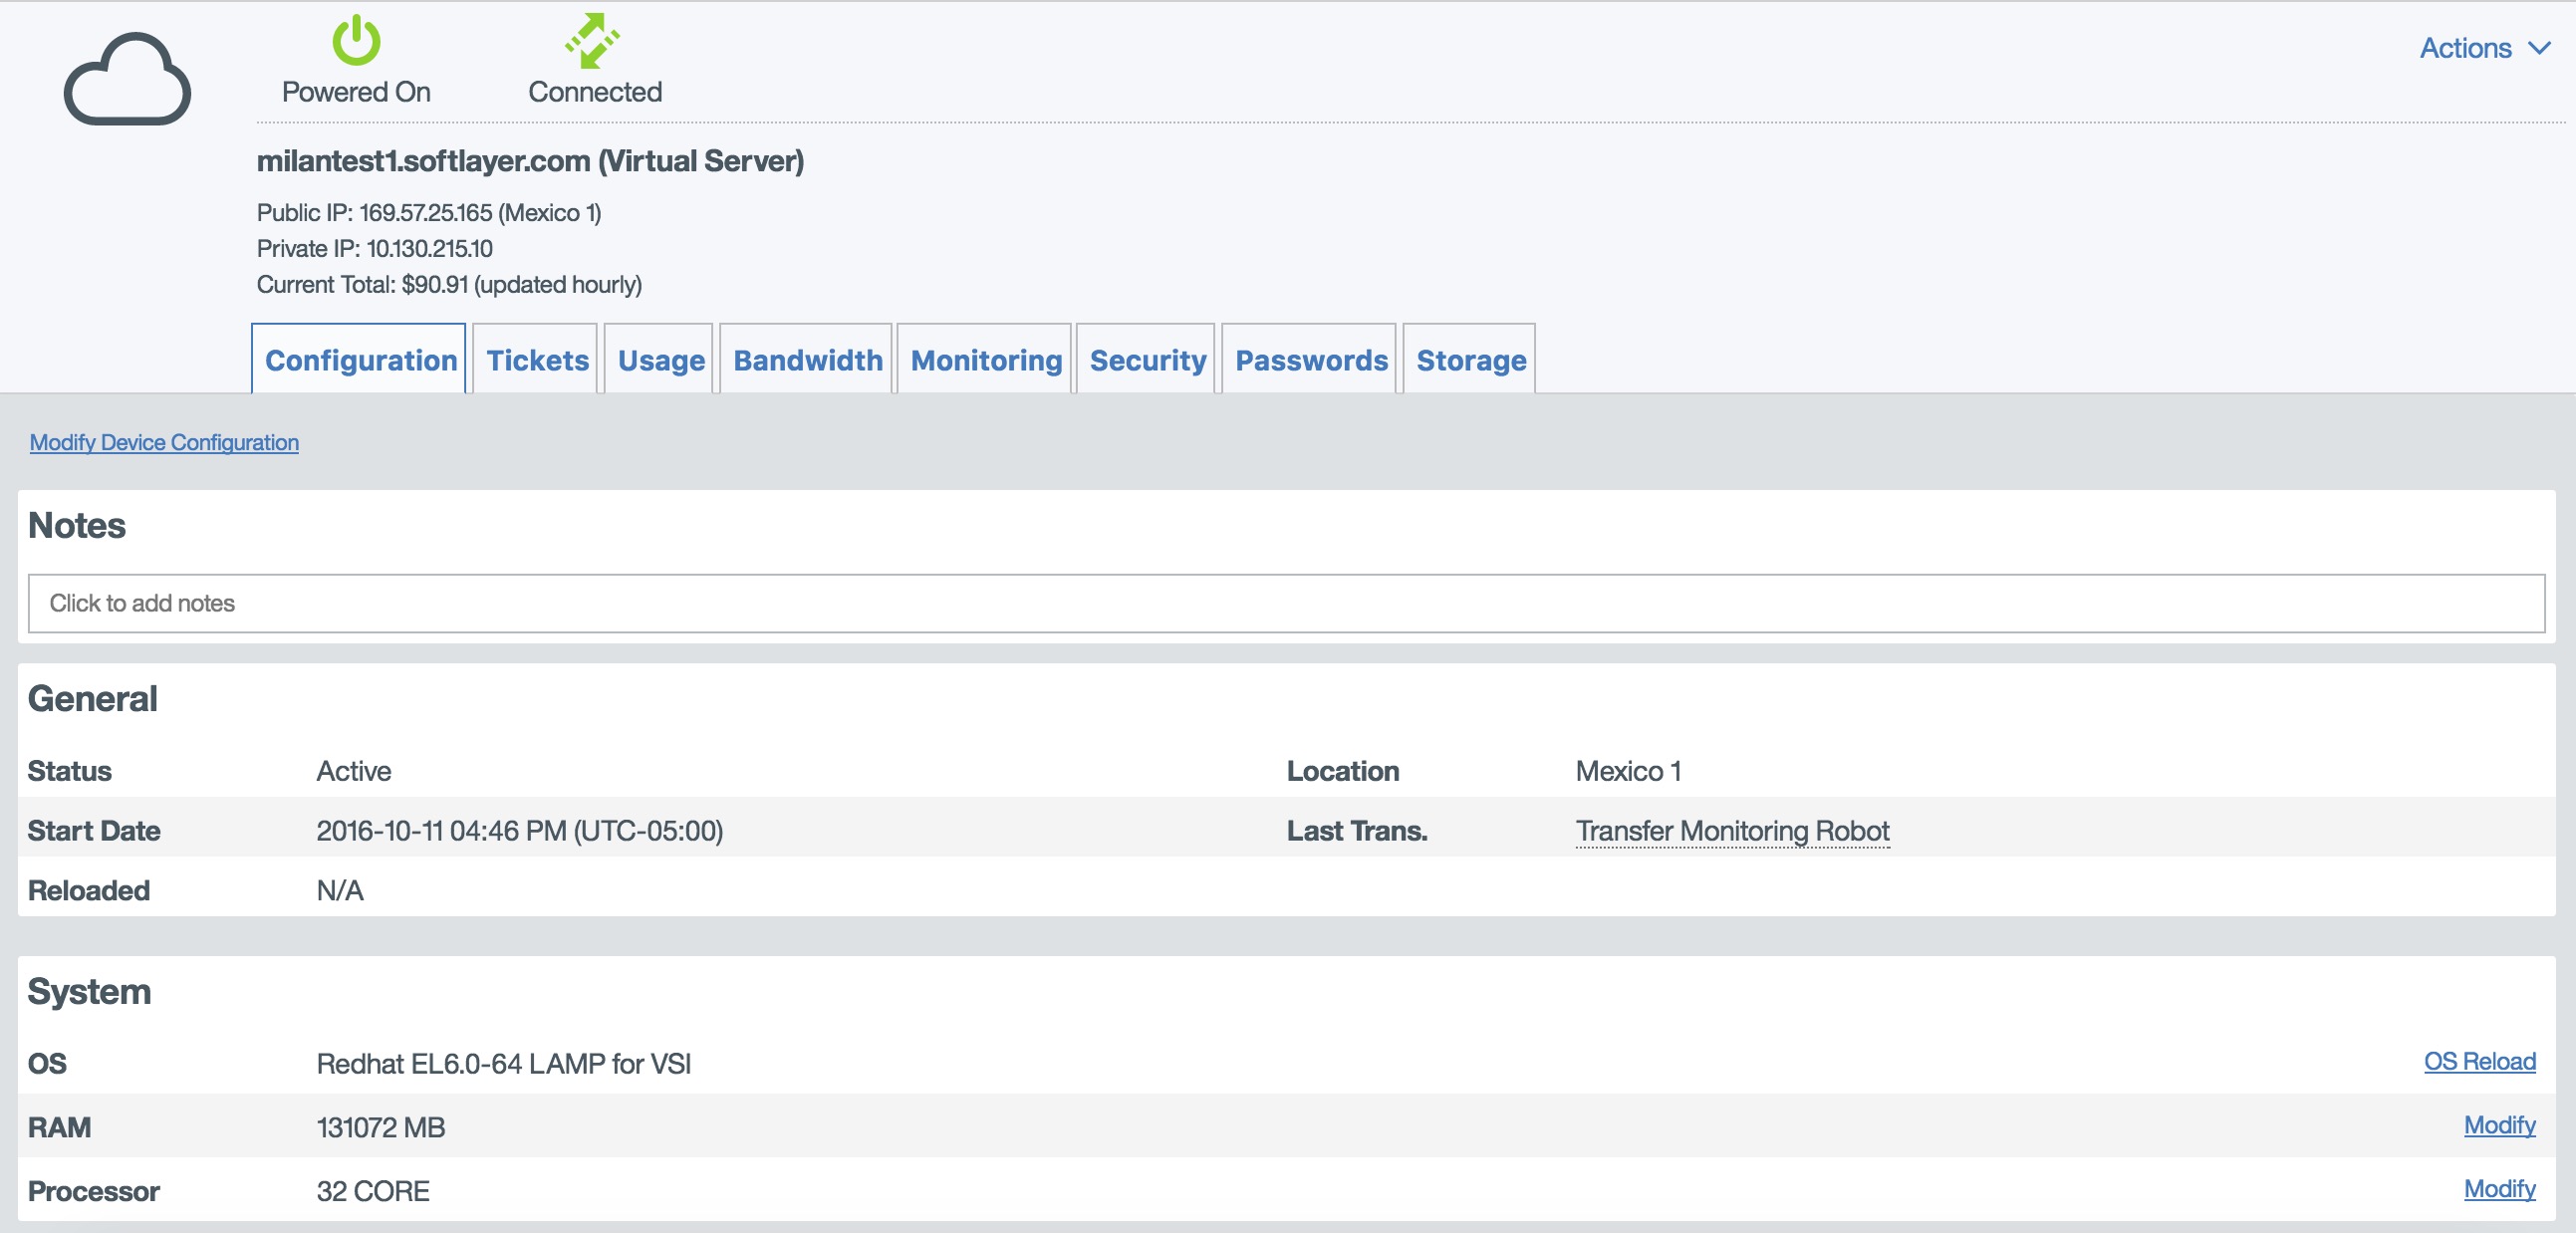The height and width of the screenshot is (1233, 2576).
Task: View the Passwords tab
Action: (x=1310, y=360)
